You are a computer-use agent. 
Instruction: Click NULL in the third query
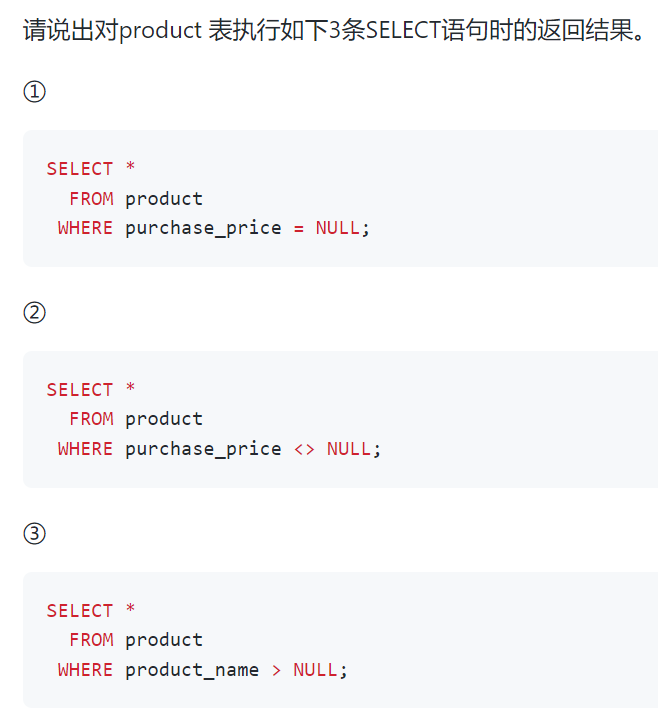pyautogui.click(x=315, y=669)
